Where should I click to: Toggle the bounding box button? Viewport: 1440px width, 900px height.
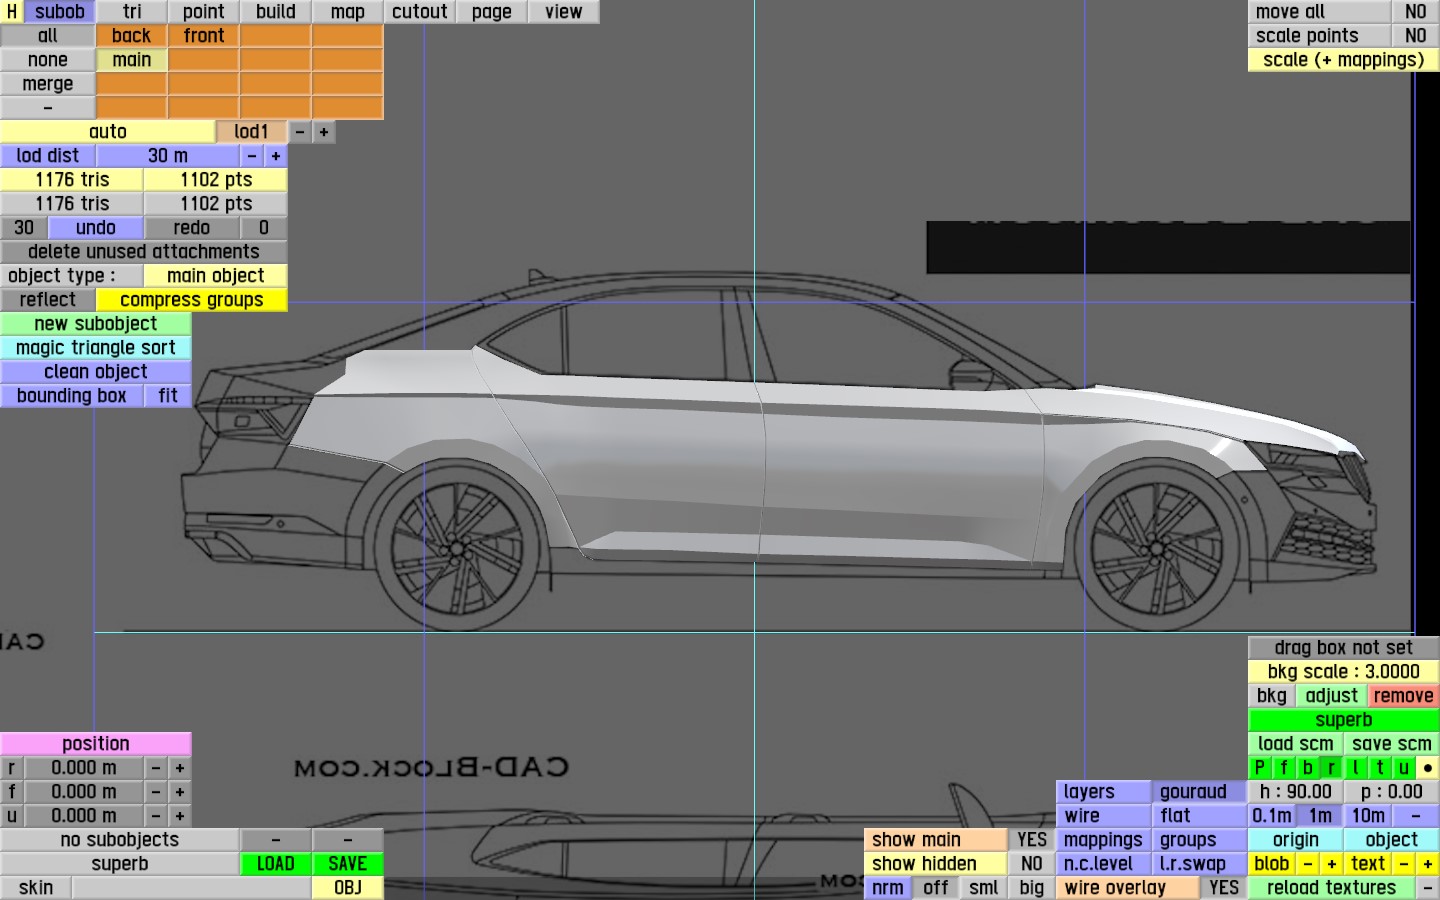tap(72, 396)
